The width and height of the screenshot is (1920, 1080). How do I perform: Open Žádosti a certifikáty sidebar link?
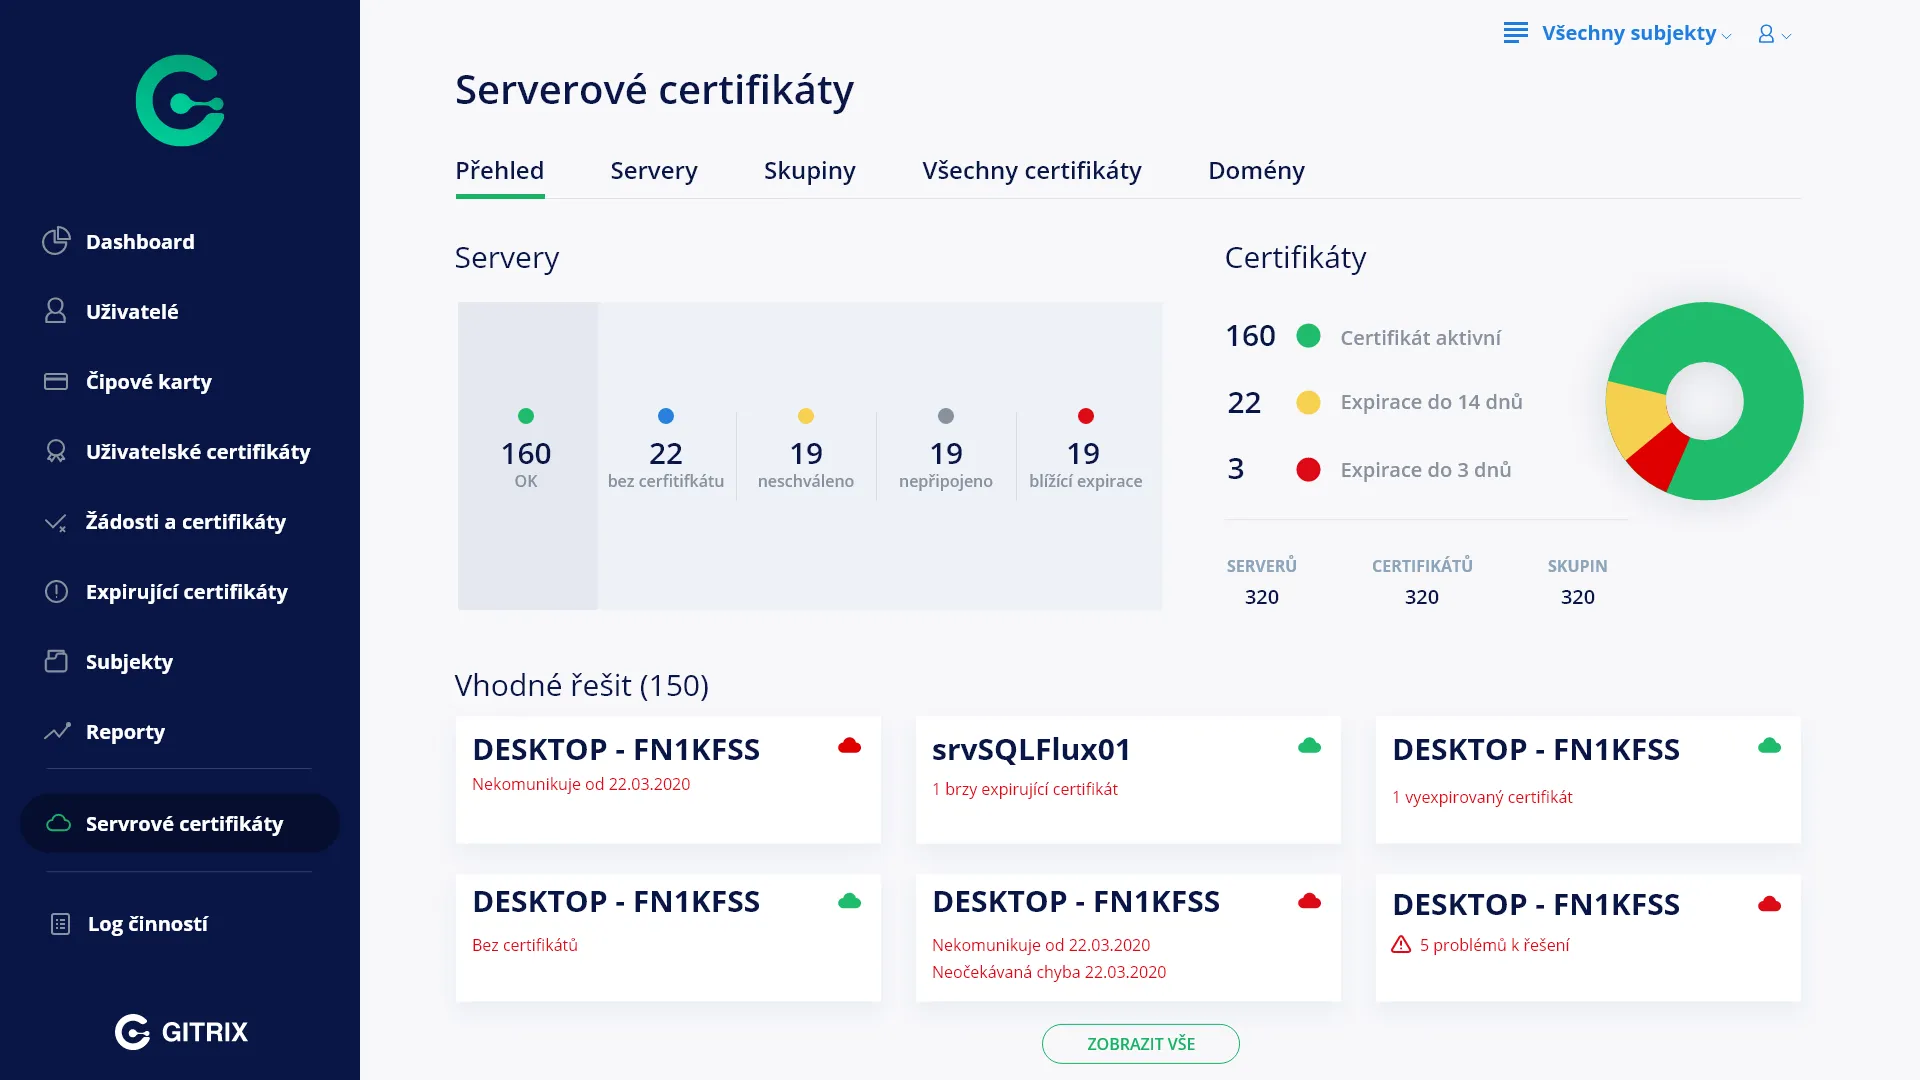[185, 521]
